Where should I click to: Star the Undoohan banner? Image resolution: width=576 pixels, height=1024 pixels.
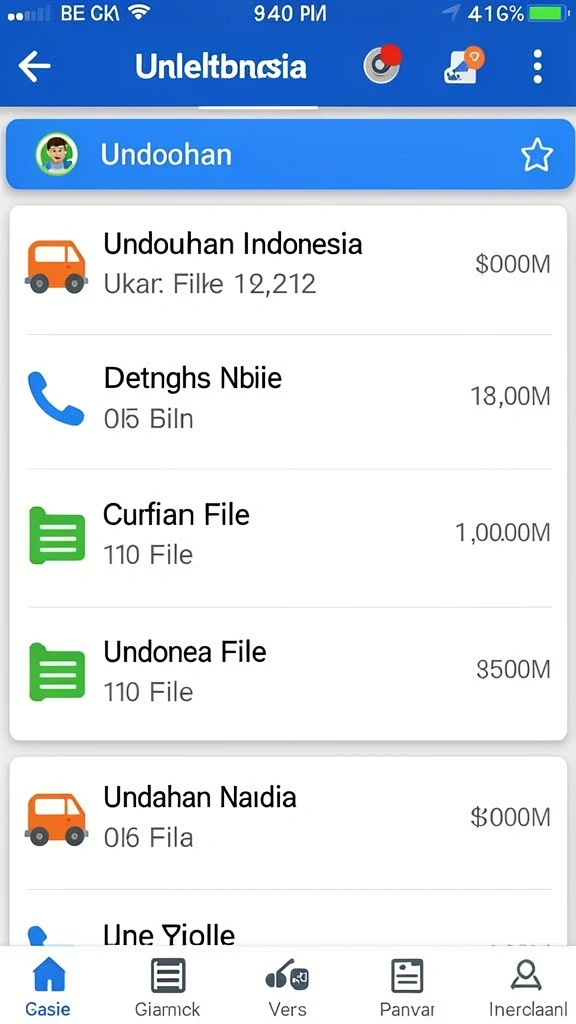tap(537, 155)
